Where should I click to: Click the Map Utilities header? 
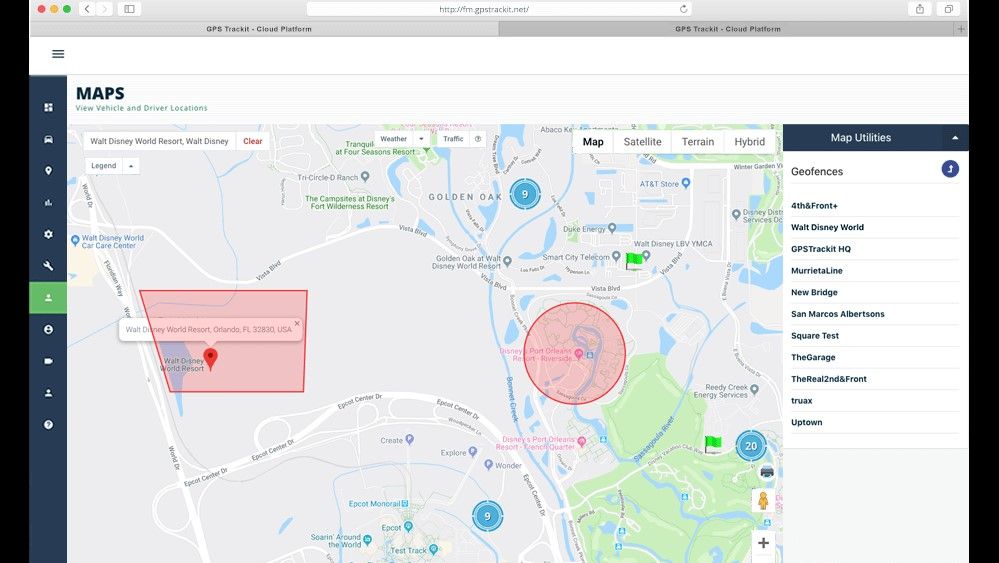[861, 138]
